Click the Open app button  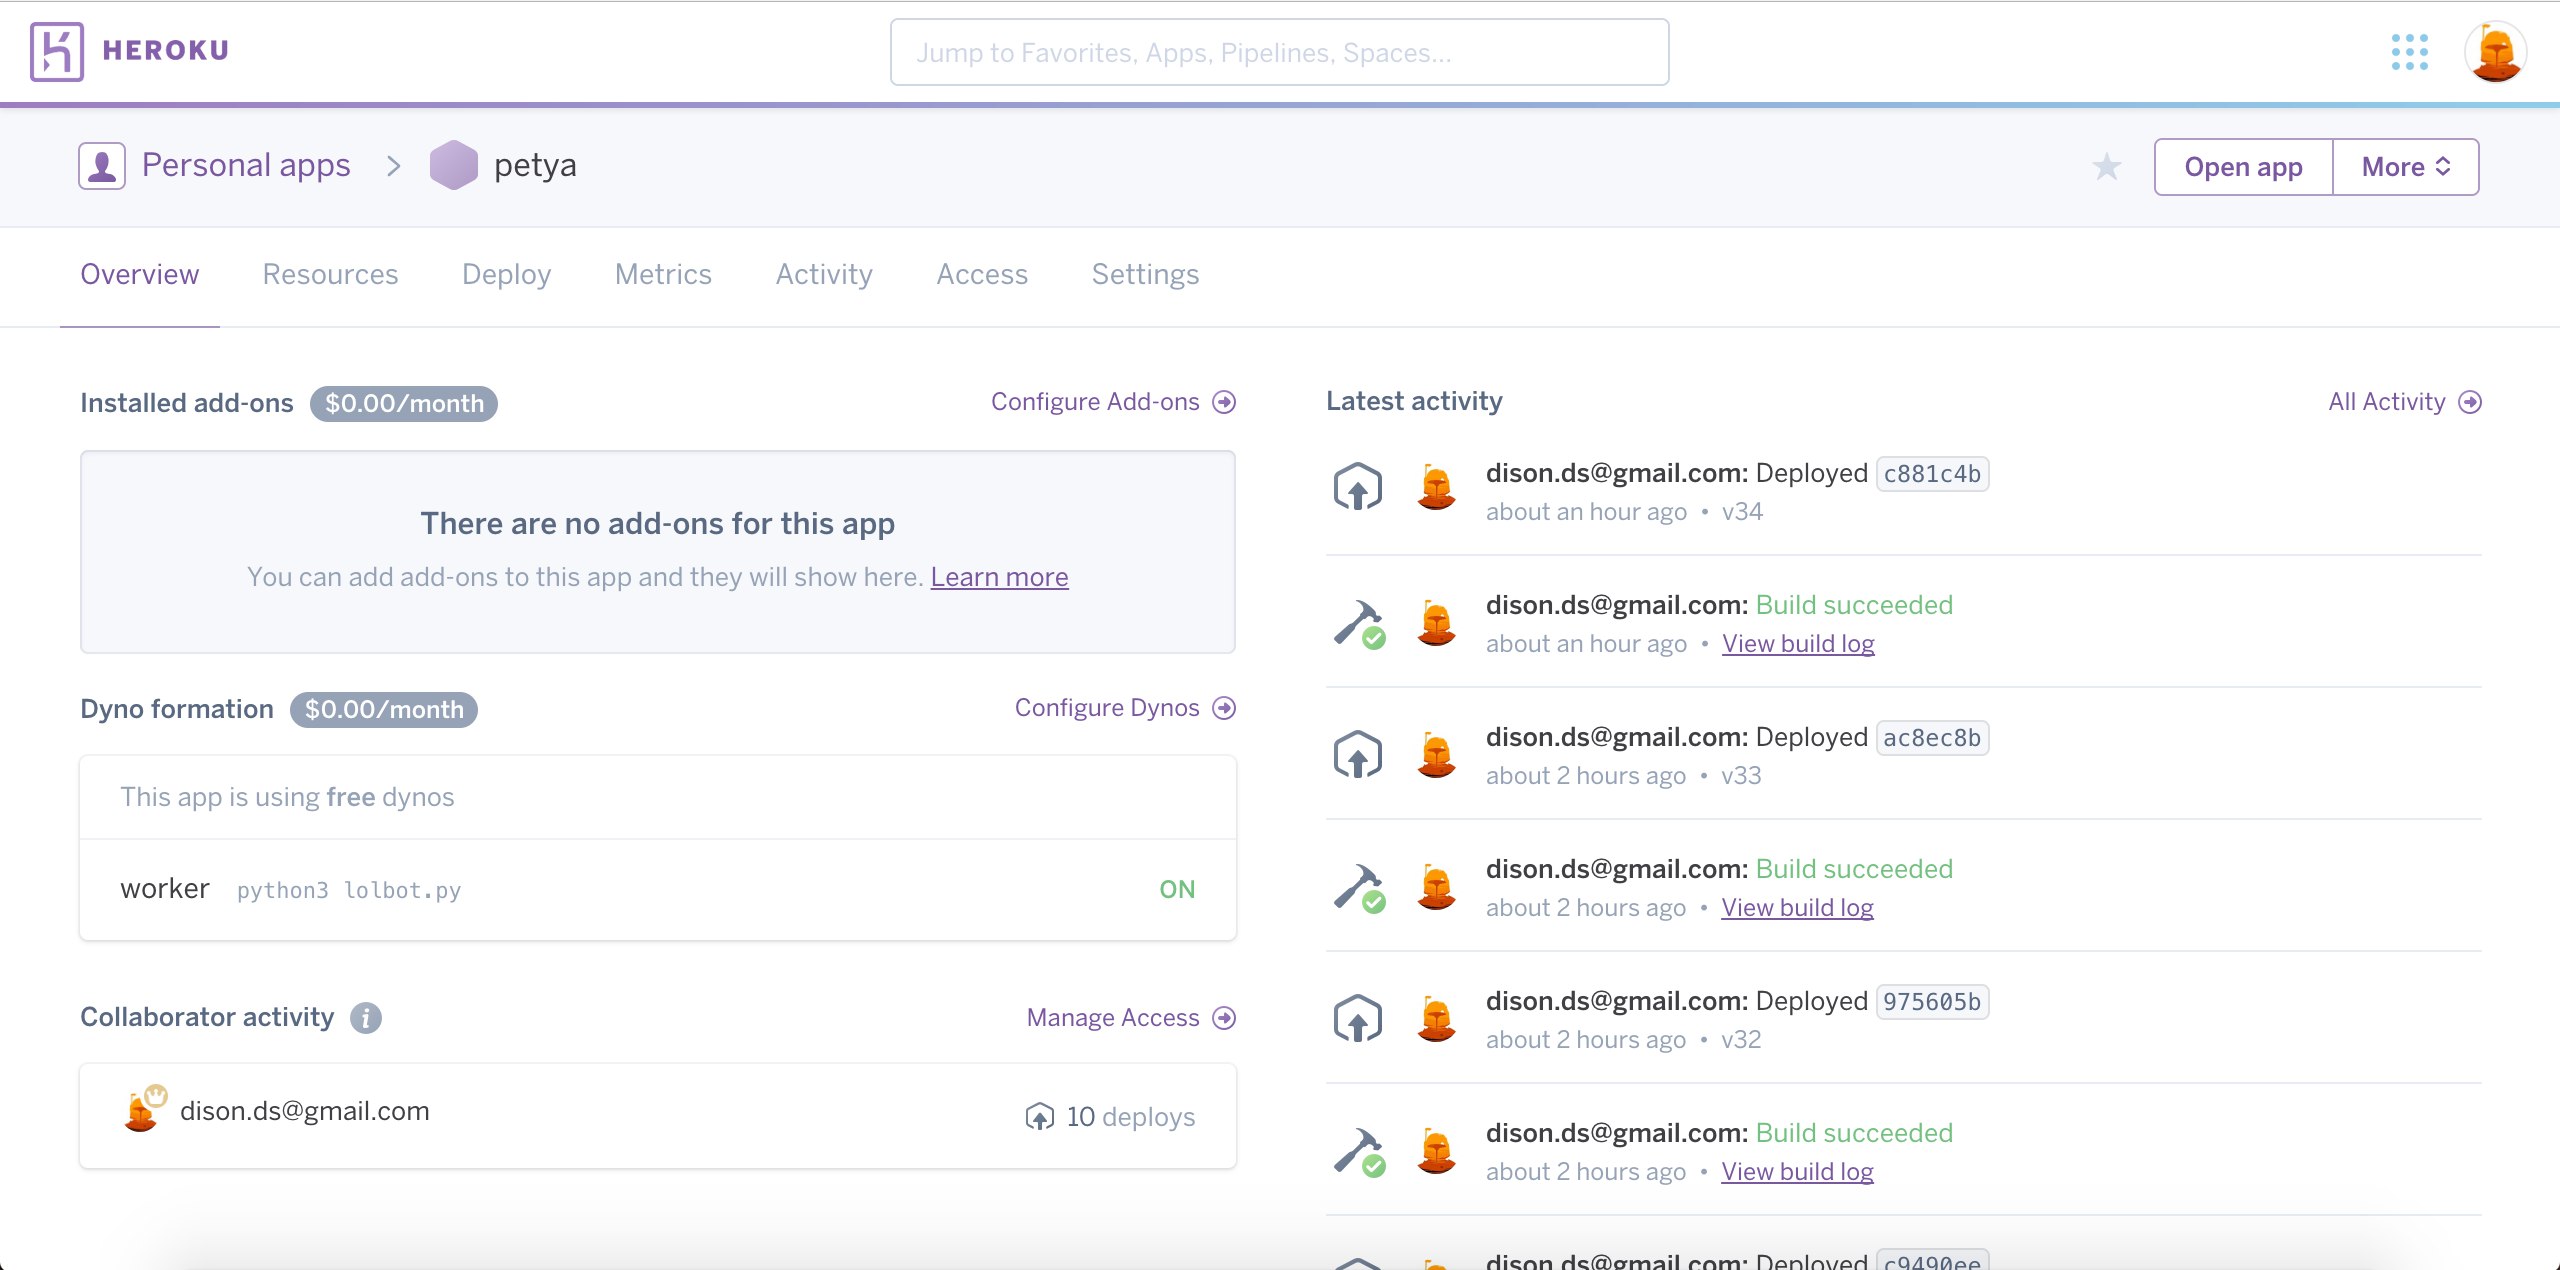point(2243,167)
